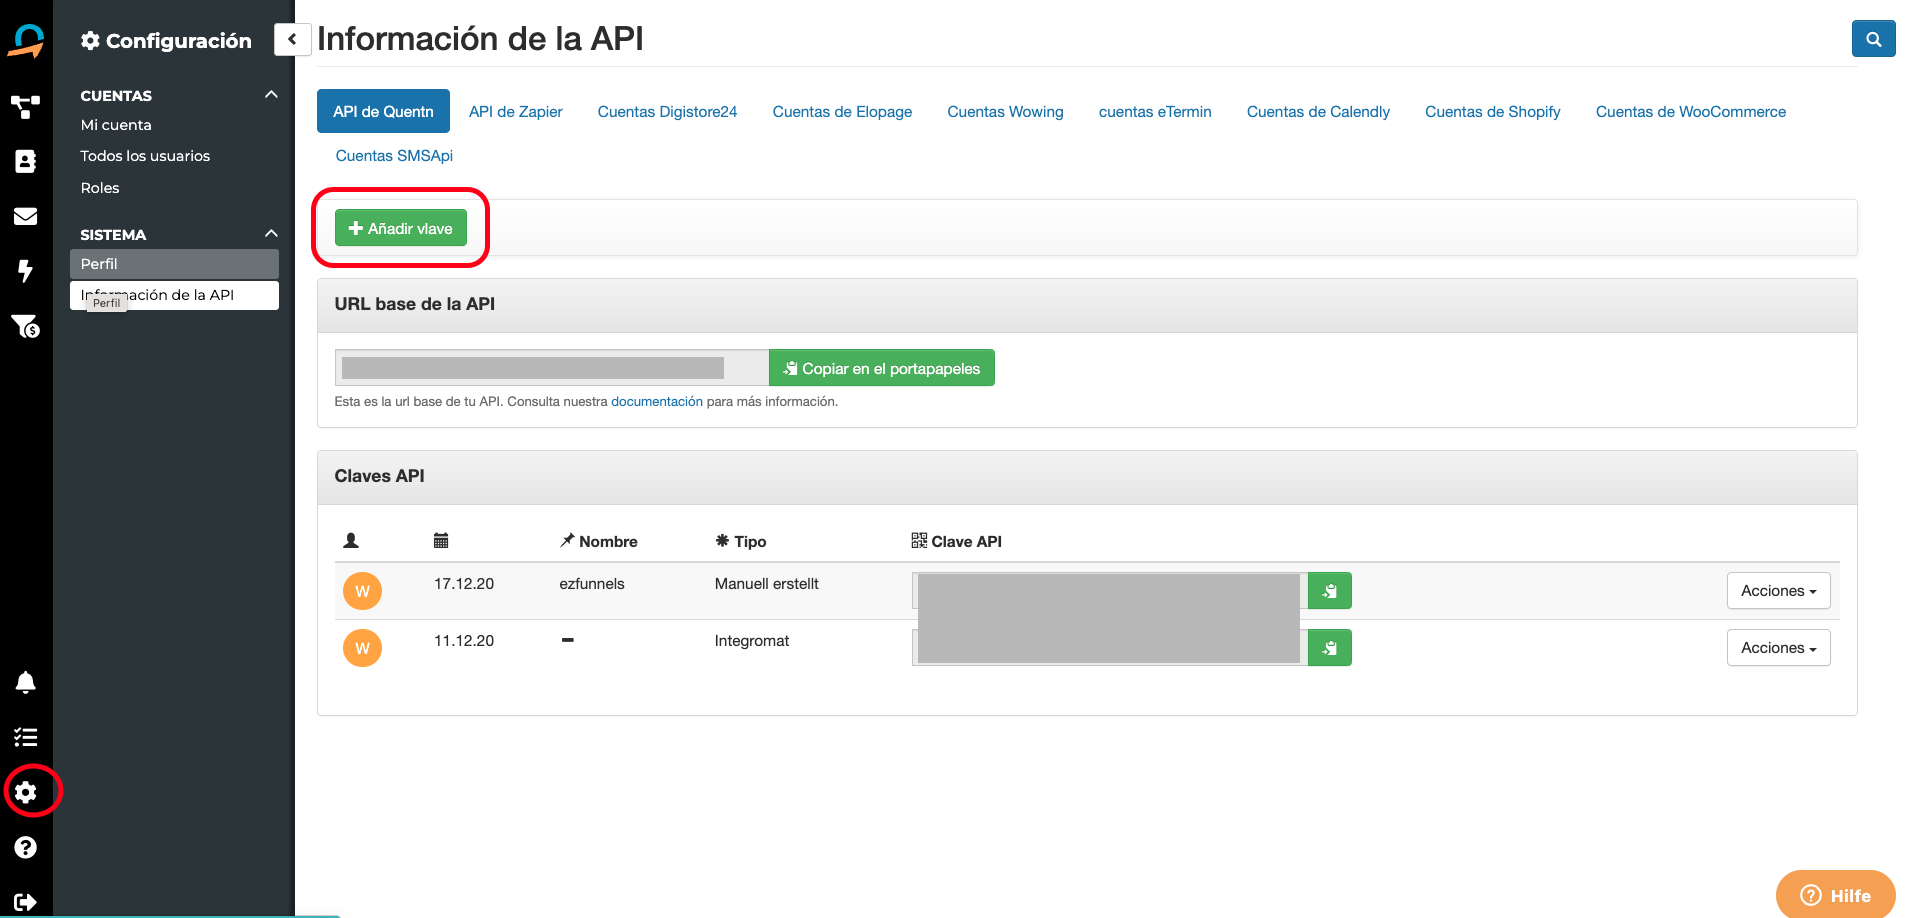Click the user avatar in Integromat row
Image resolution: width=1916 pixels, height=918 pixels.
pyautogui.click(x=362, y=648)
